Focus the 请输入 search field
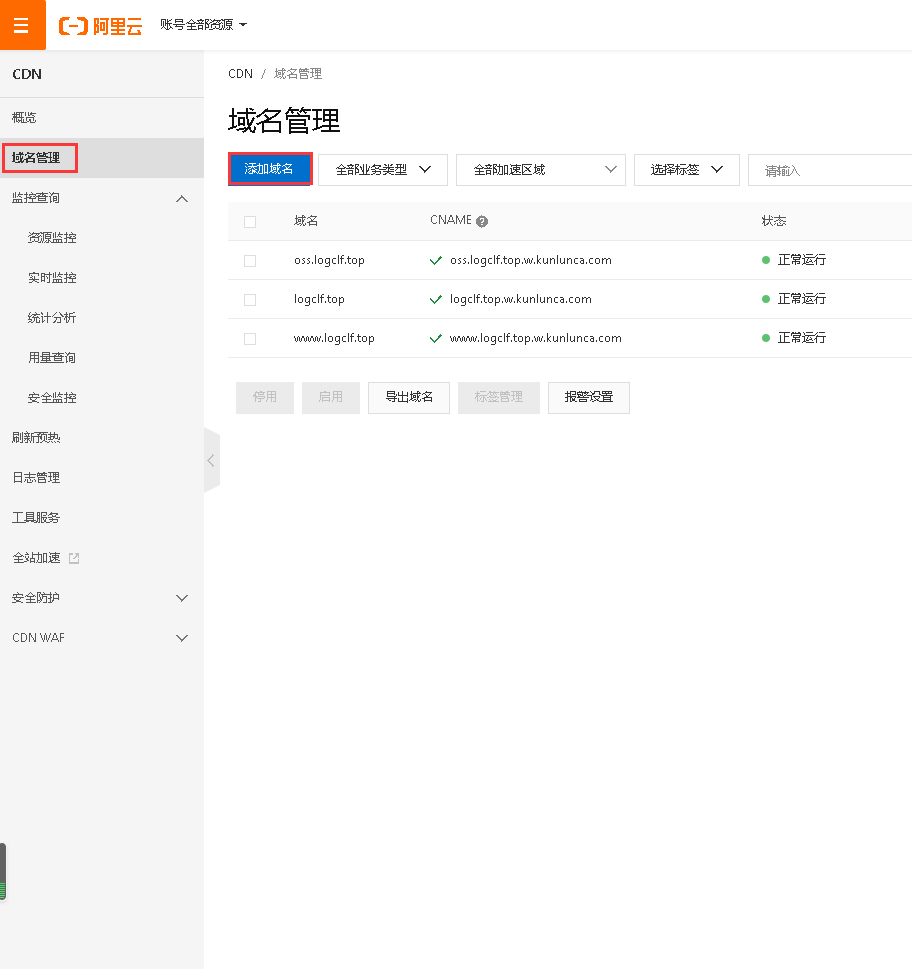 point(830,170)
